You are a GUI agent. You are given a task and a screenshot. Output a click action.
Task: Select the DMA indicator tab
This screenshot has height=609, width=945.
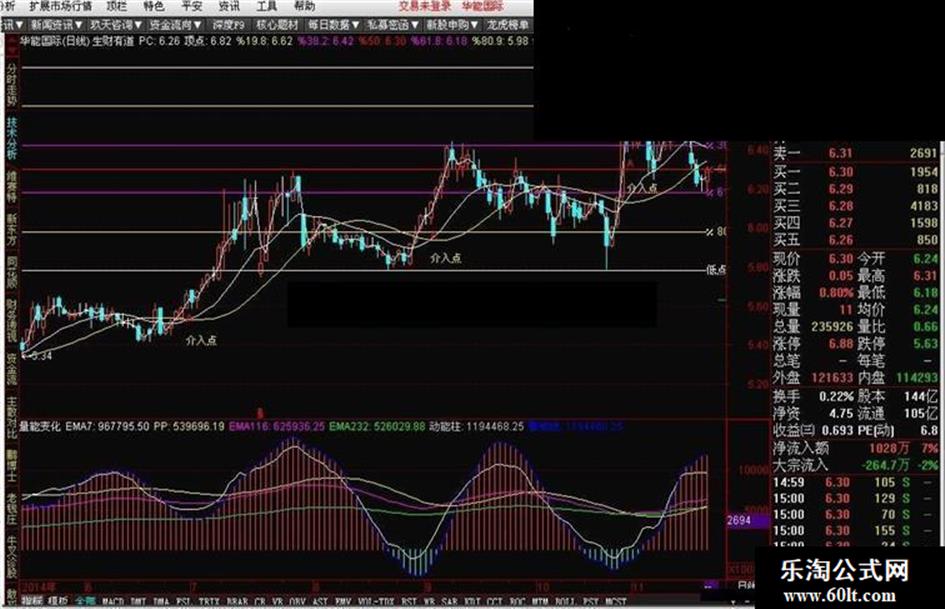point(161,602)
